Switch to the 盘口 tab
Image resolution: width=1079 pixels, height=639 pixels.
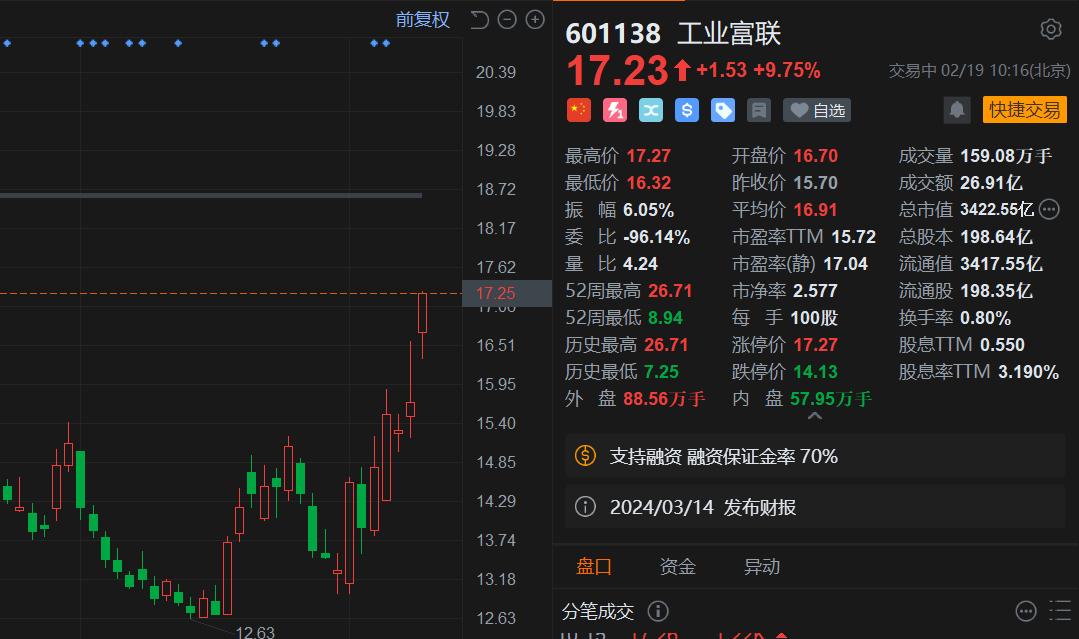pos(594,567)
